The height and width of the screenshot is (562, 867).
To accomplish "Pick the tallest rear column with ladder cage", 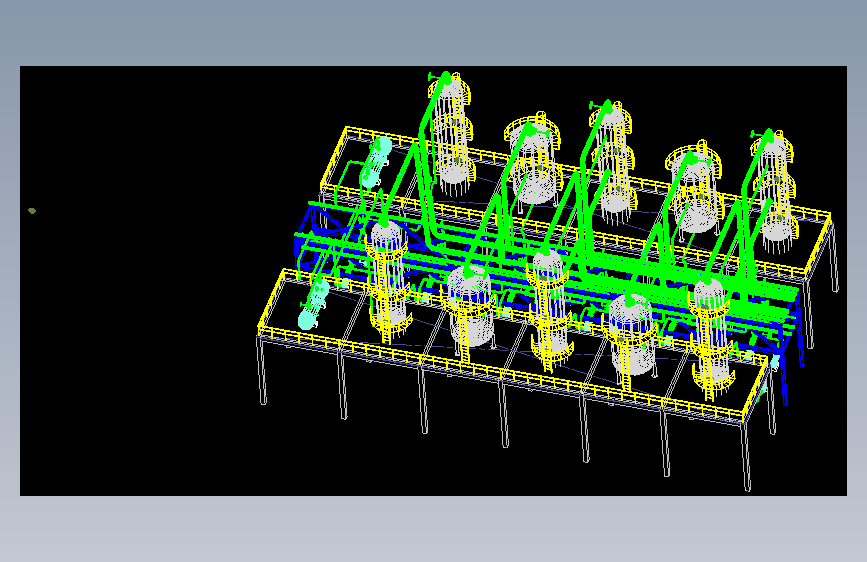I will 451,136.
